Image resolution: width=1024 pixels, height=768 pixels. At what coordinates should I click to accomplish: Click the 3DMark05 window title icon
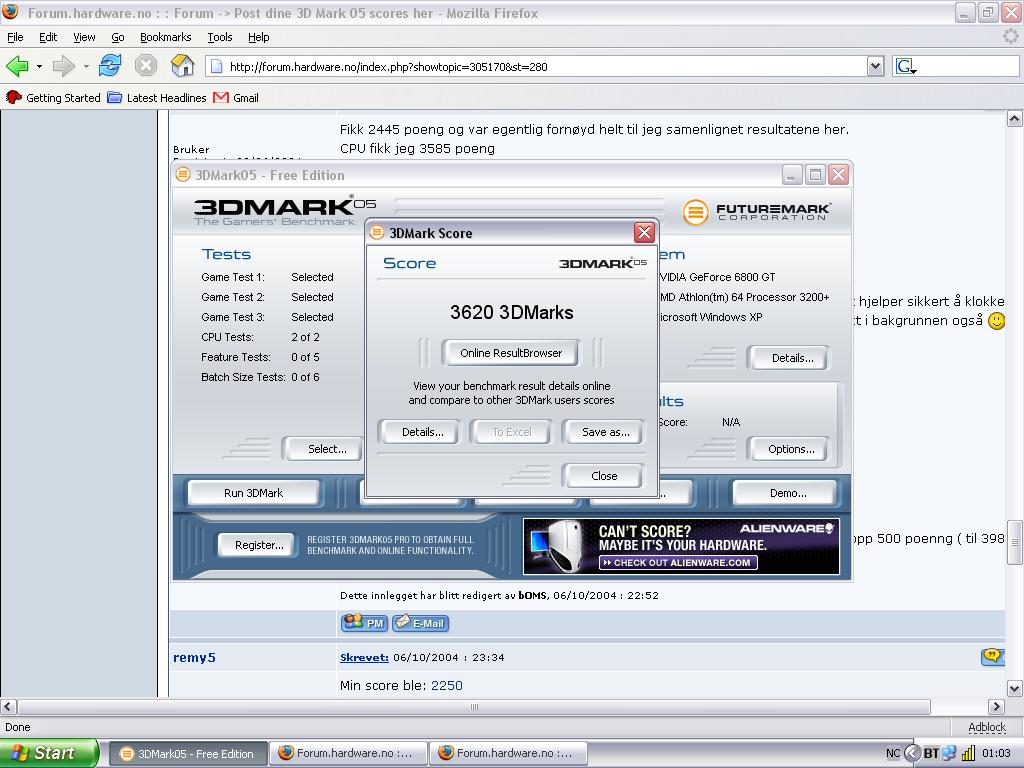(x=183, y=175)
